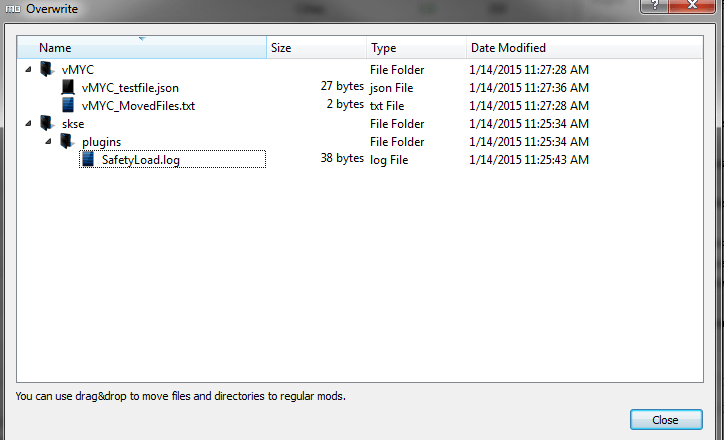Select the skse folder name
This screenshot has height=440, width=724.
click(x=73, y=124)
